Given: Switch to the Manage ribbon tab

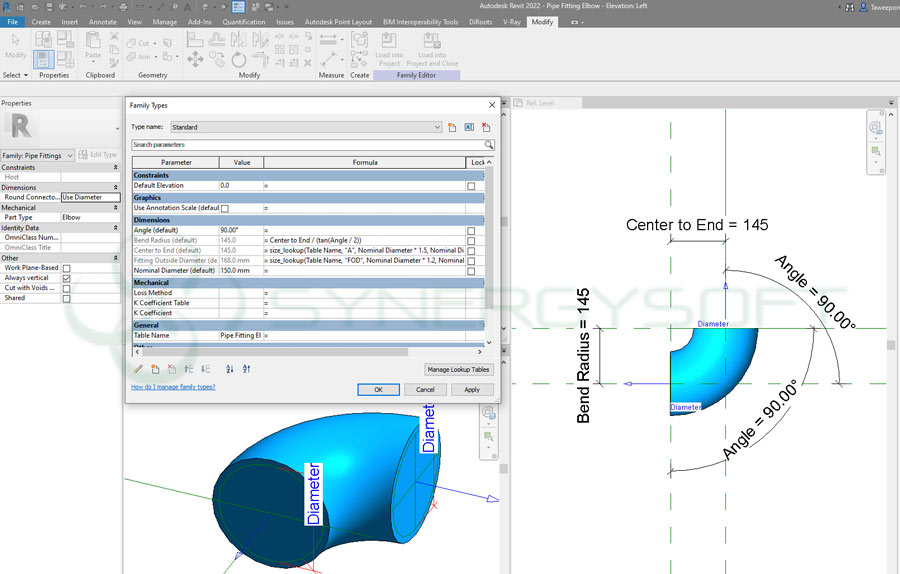Looking at the screenshot, I should pos(165,21).
